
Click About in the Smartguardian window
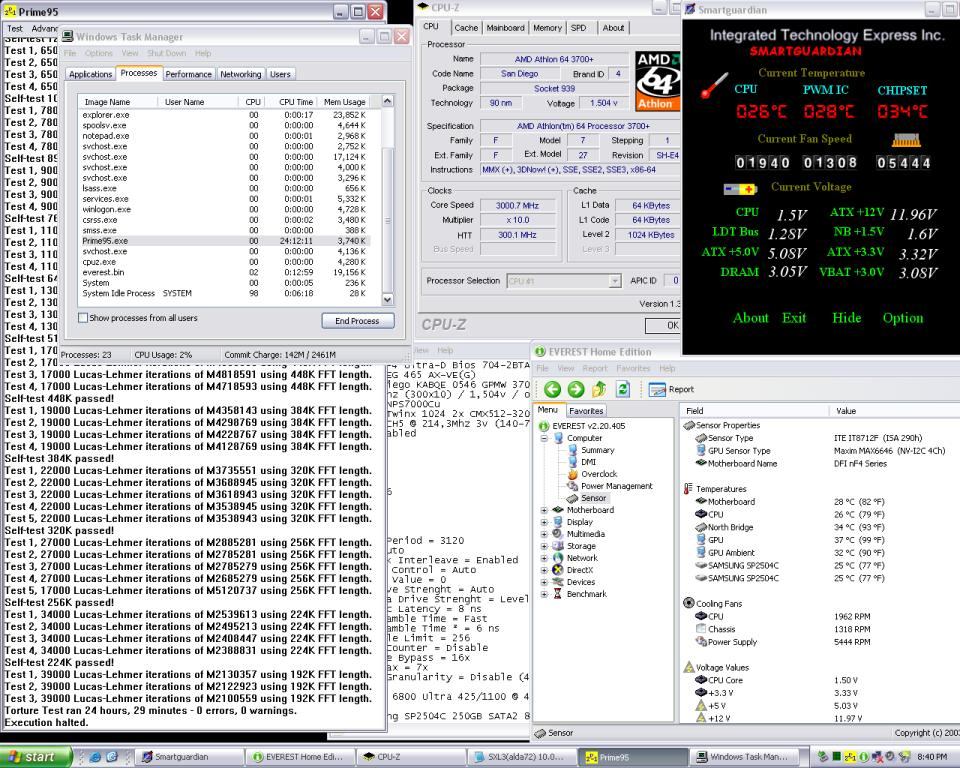coord(751,318)
